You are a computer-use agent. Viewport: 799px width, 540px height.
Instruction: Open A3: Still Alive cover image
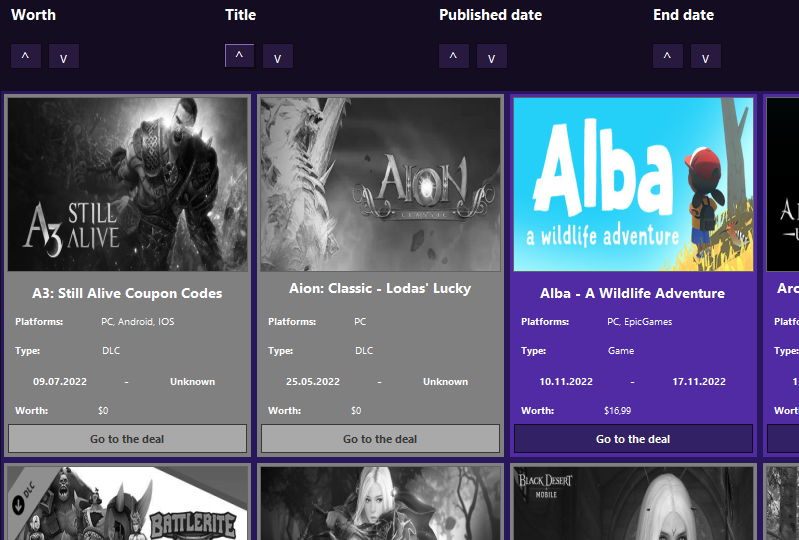(127, 184)
